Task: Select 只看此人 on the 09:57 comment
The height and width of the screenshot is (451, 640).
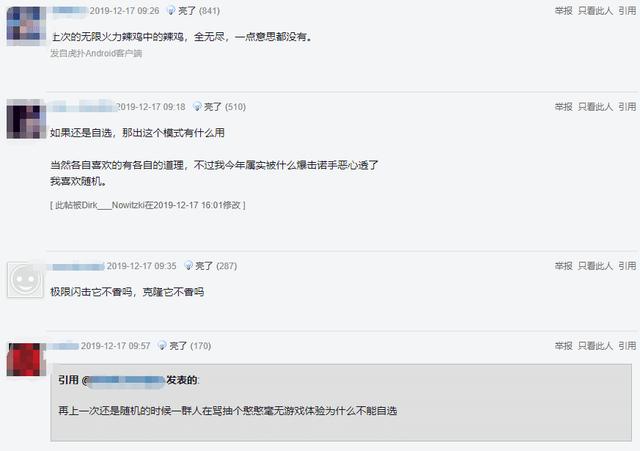Action: [x=595, y=346]
